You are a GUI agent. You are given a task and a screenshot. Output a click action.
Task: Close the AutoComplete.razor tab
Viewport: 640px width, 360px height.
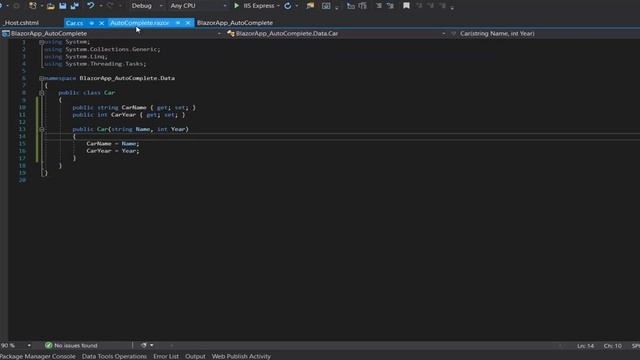point(188,23)
